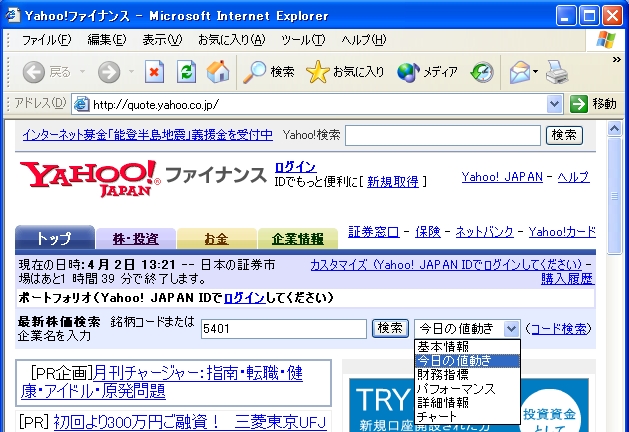The height and width of the screenshot is (432, 629).
Task: Click the Back arrow button
Action: tap(33, 72)
